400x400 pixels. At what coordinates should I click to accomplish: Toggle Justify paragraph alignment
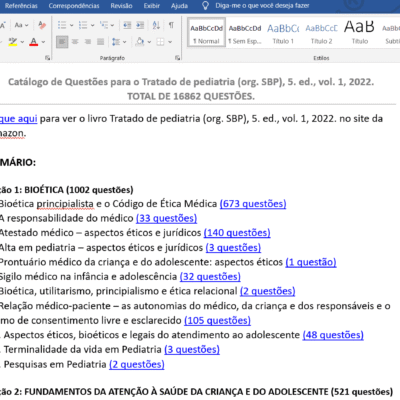pos(100,42)
